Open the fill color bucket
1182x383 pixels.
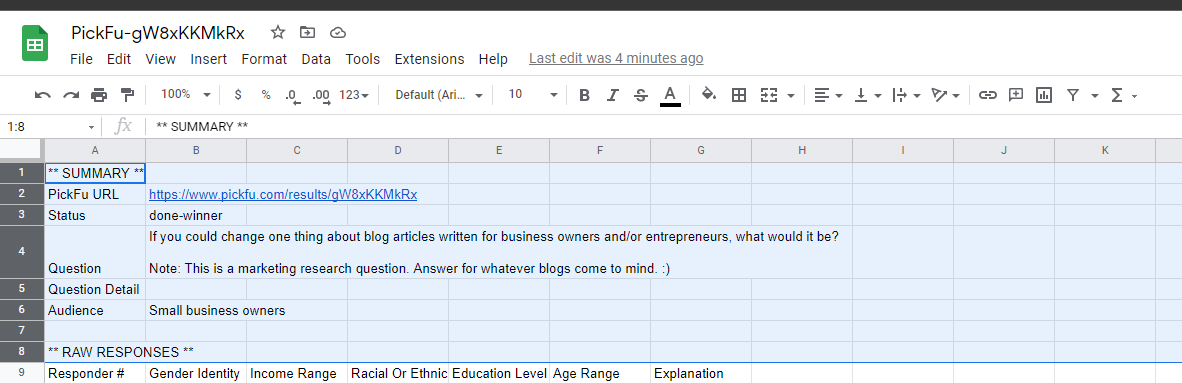click(x=709, y=95)
